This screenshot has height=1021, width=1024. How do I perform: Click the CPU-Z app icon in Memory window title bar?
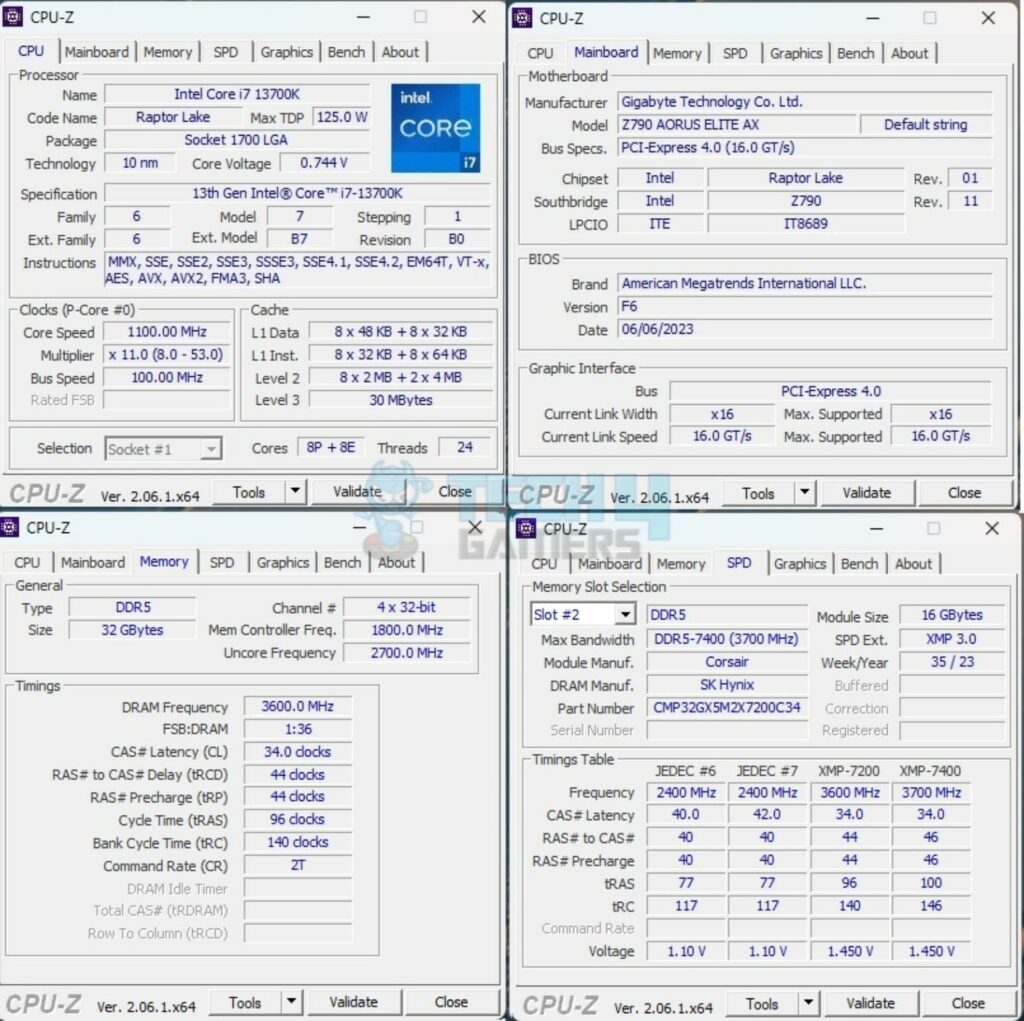pyautogui.click(x=9, y=527)
